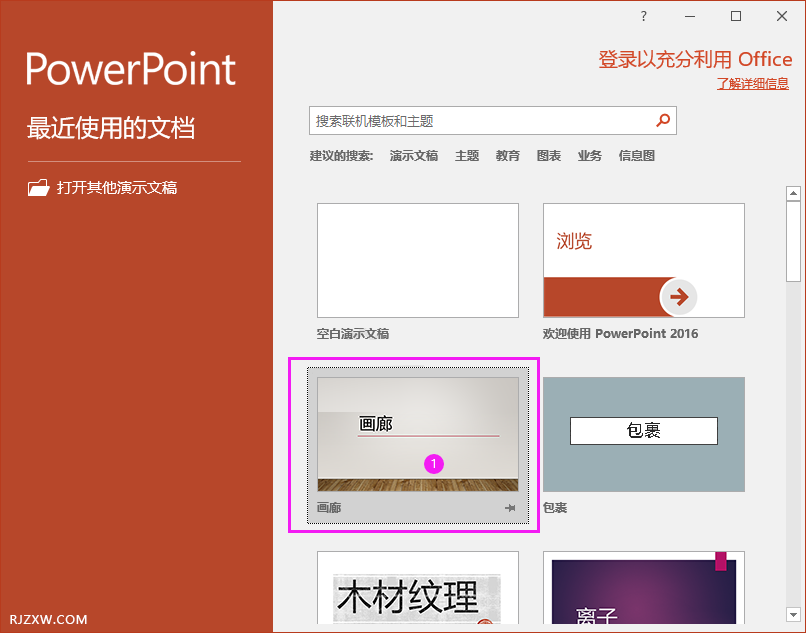Screen dimensions: 806x633
Task: Open the 包裹 template
Action: pos(643,434)
